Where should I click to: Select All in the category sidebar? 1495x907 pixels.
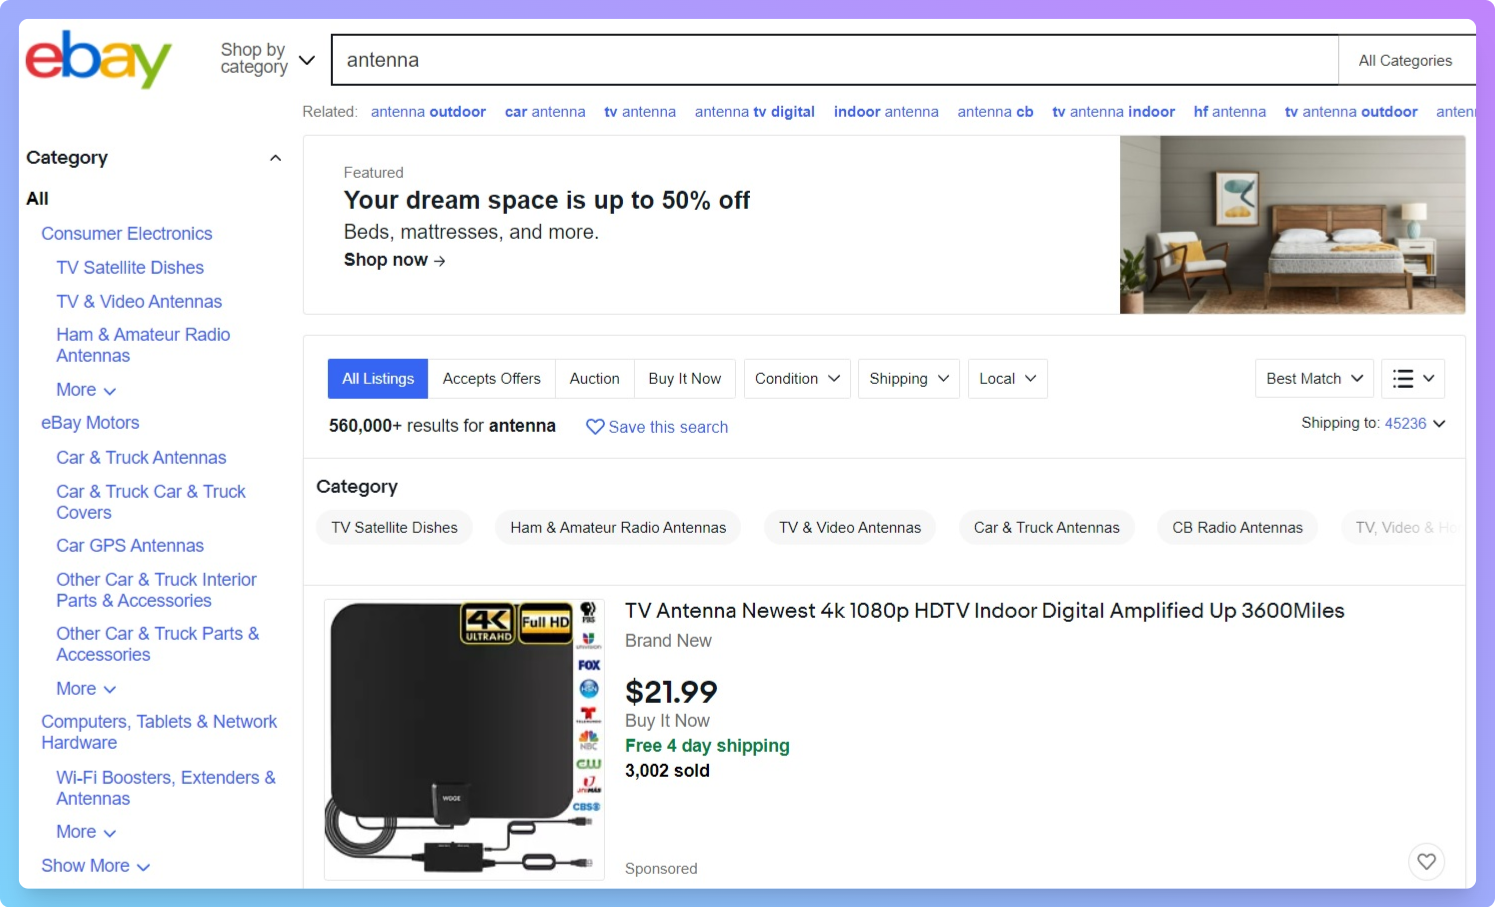pyautogui.click(x=37, y=199)
